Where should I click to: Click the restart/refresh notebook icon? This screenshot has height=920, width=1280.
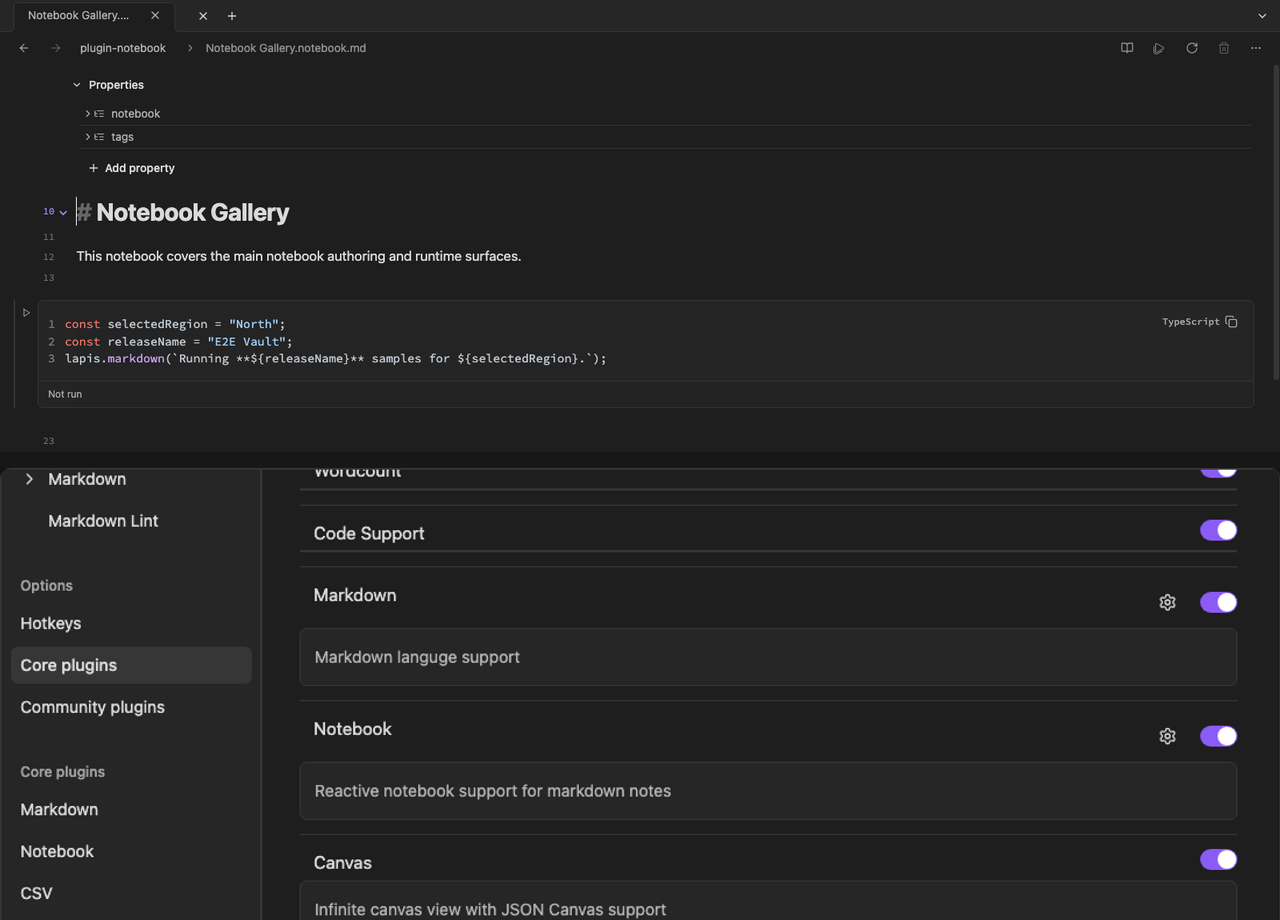[x=1192, y=48]
